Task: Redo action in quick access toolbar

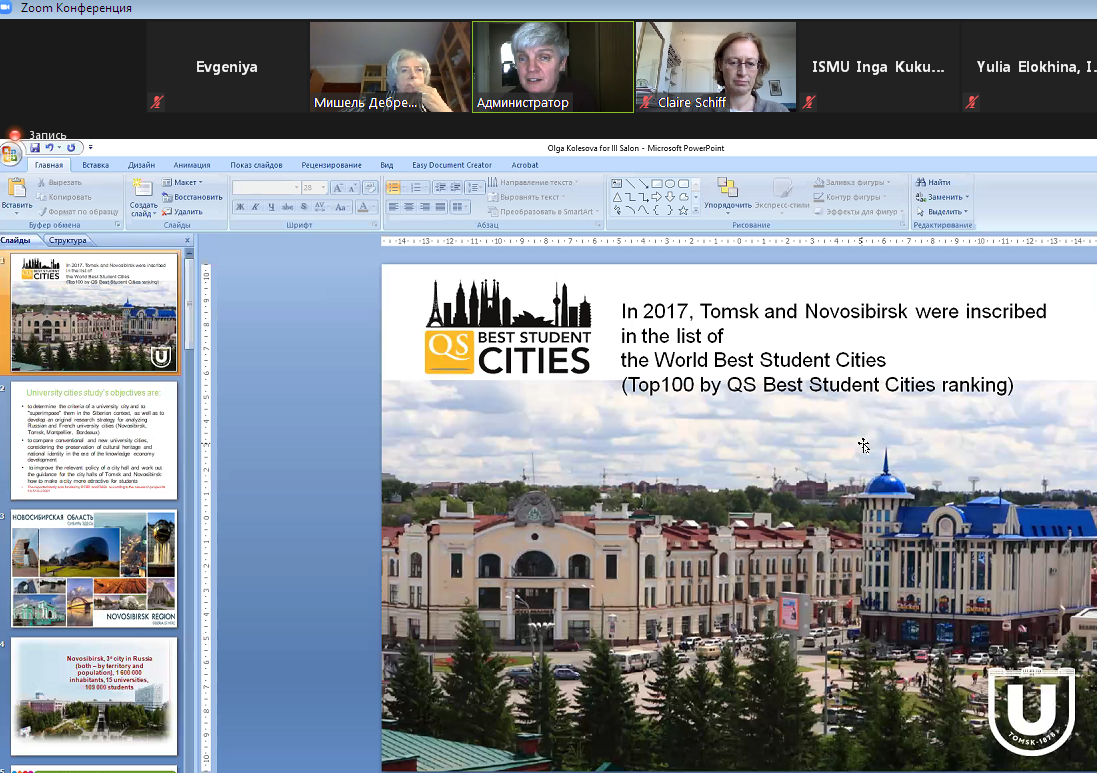Action: tap(71, 148)
